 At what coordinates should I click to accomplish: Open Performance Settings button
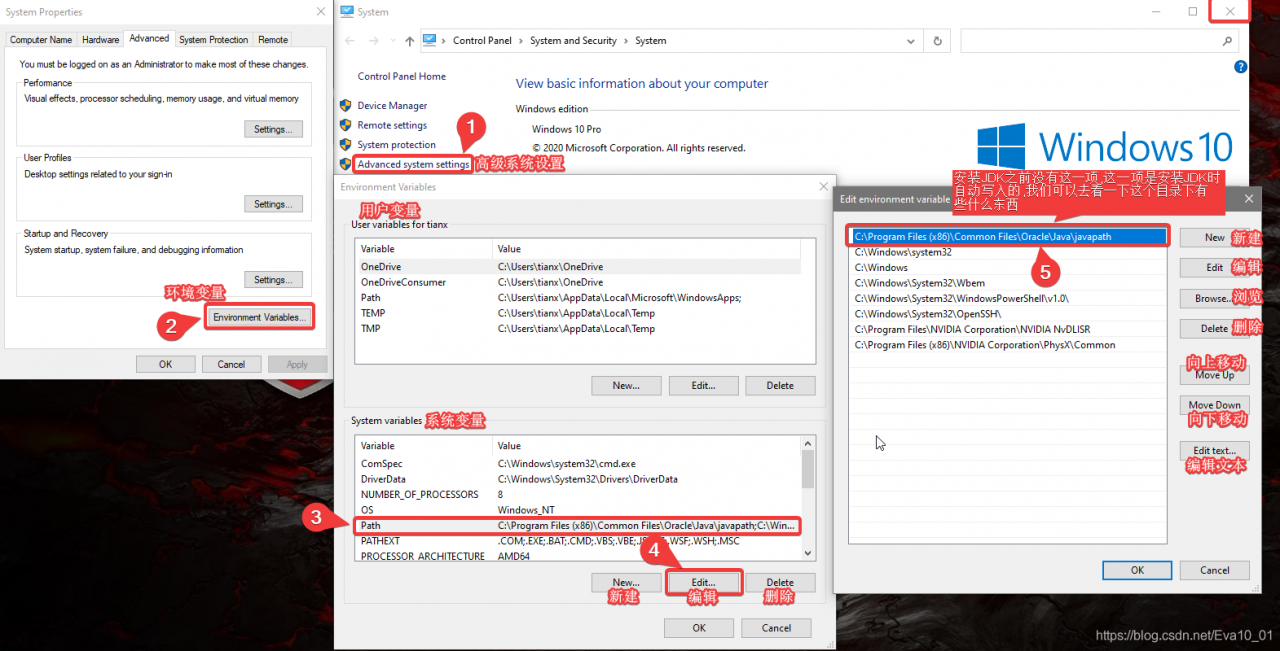(272, 129)
